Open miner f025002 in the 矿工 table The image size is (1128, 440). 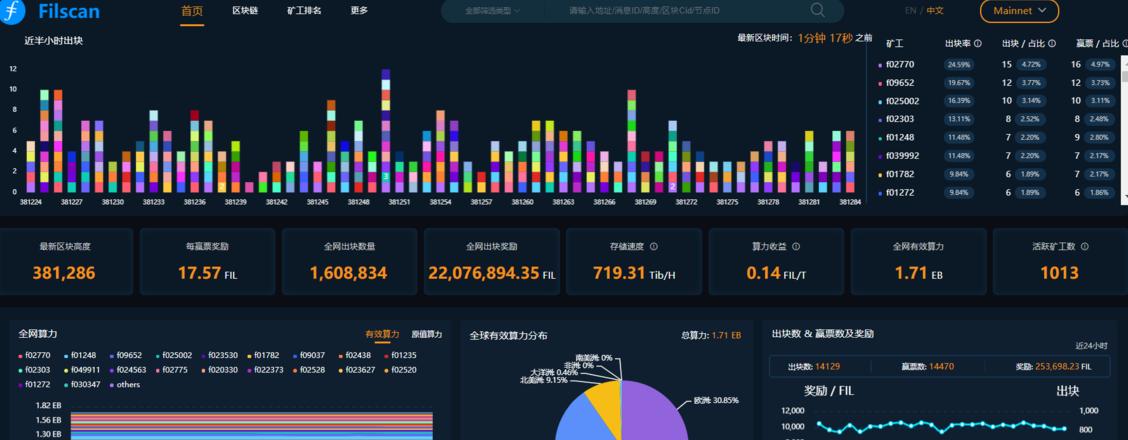click(x=902, y=101)
